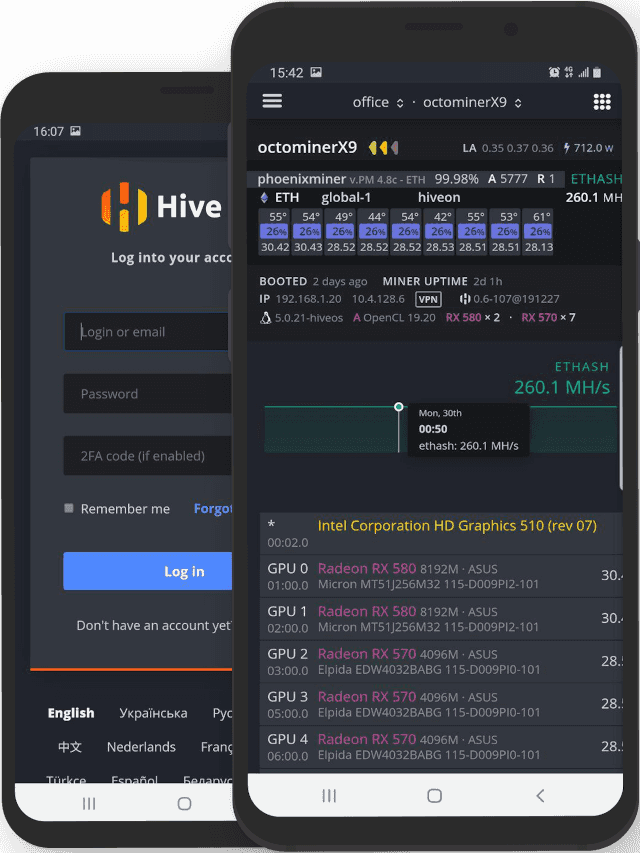
Task: Select the English language option
Action: [71, 713]
